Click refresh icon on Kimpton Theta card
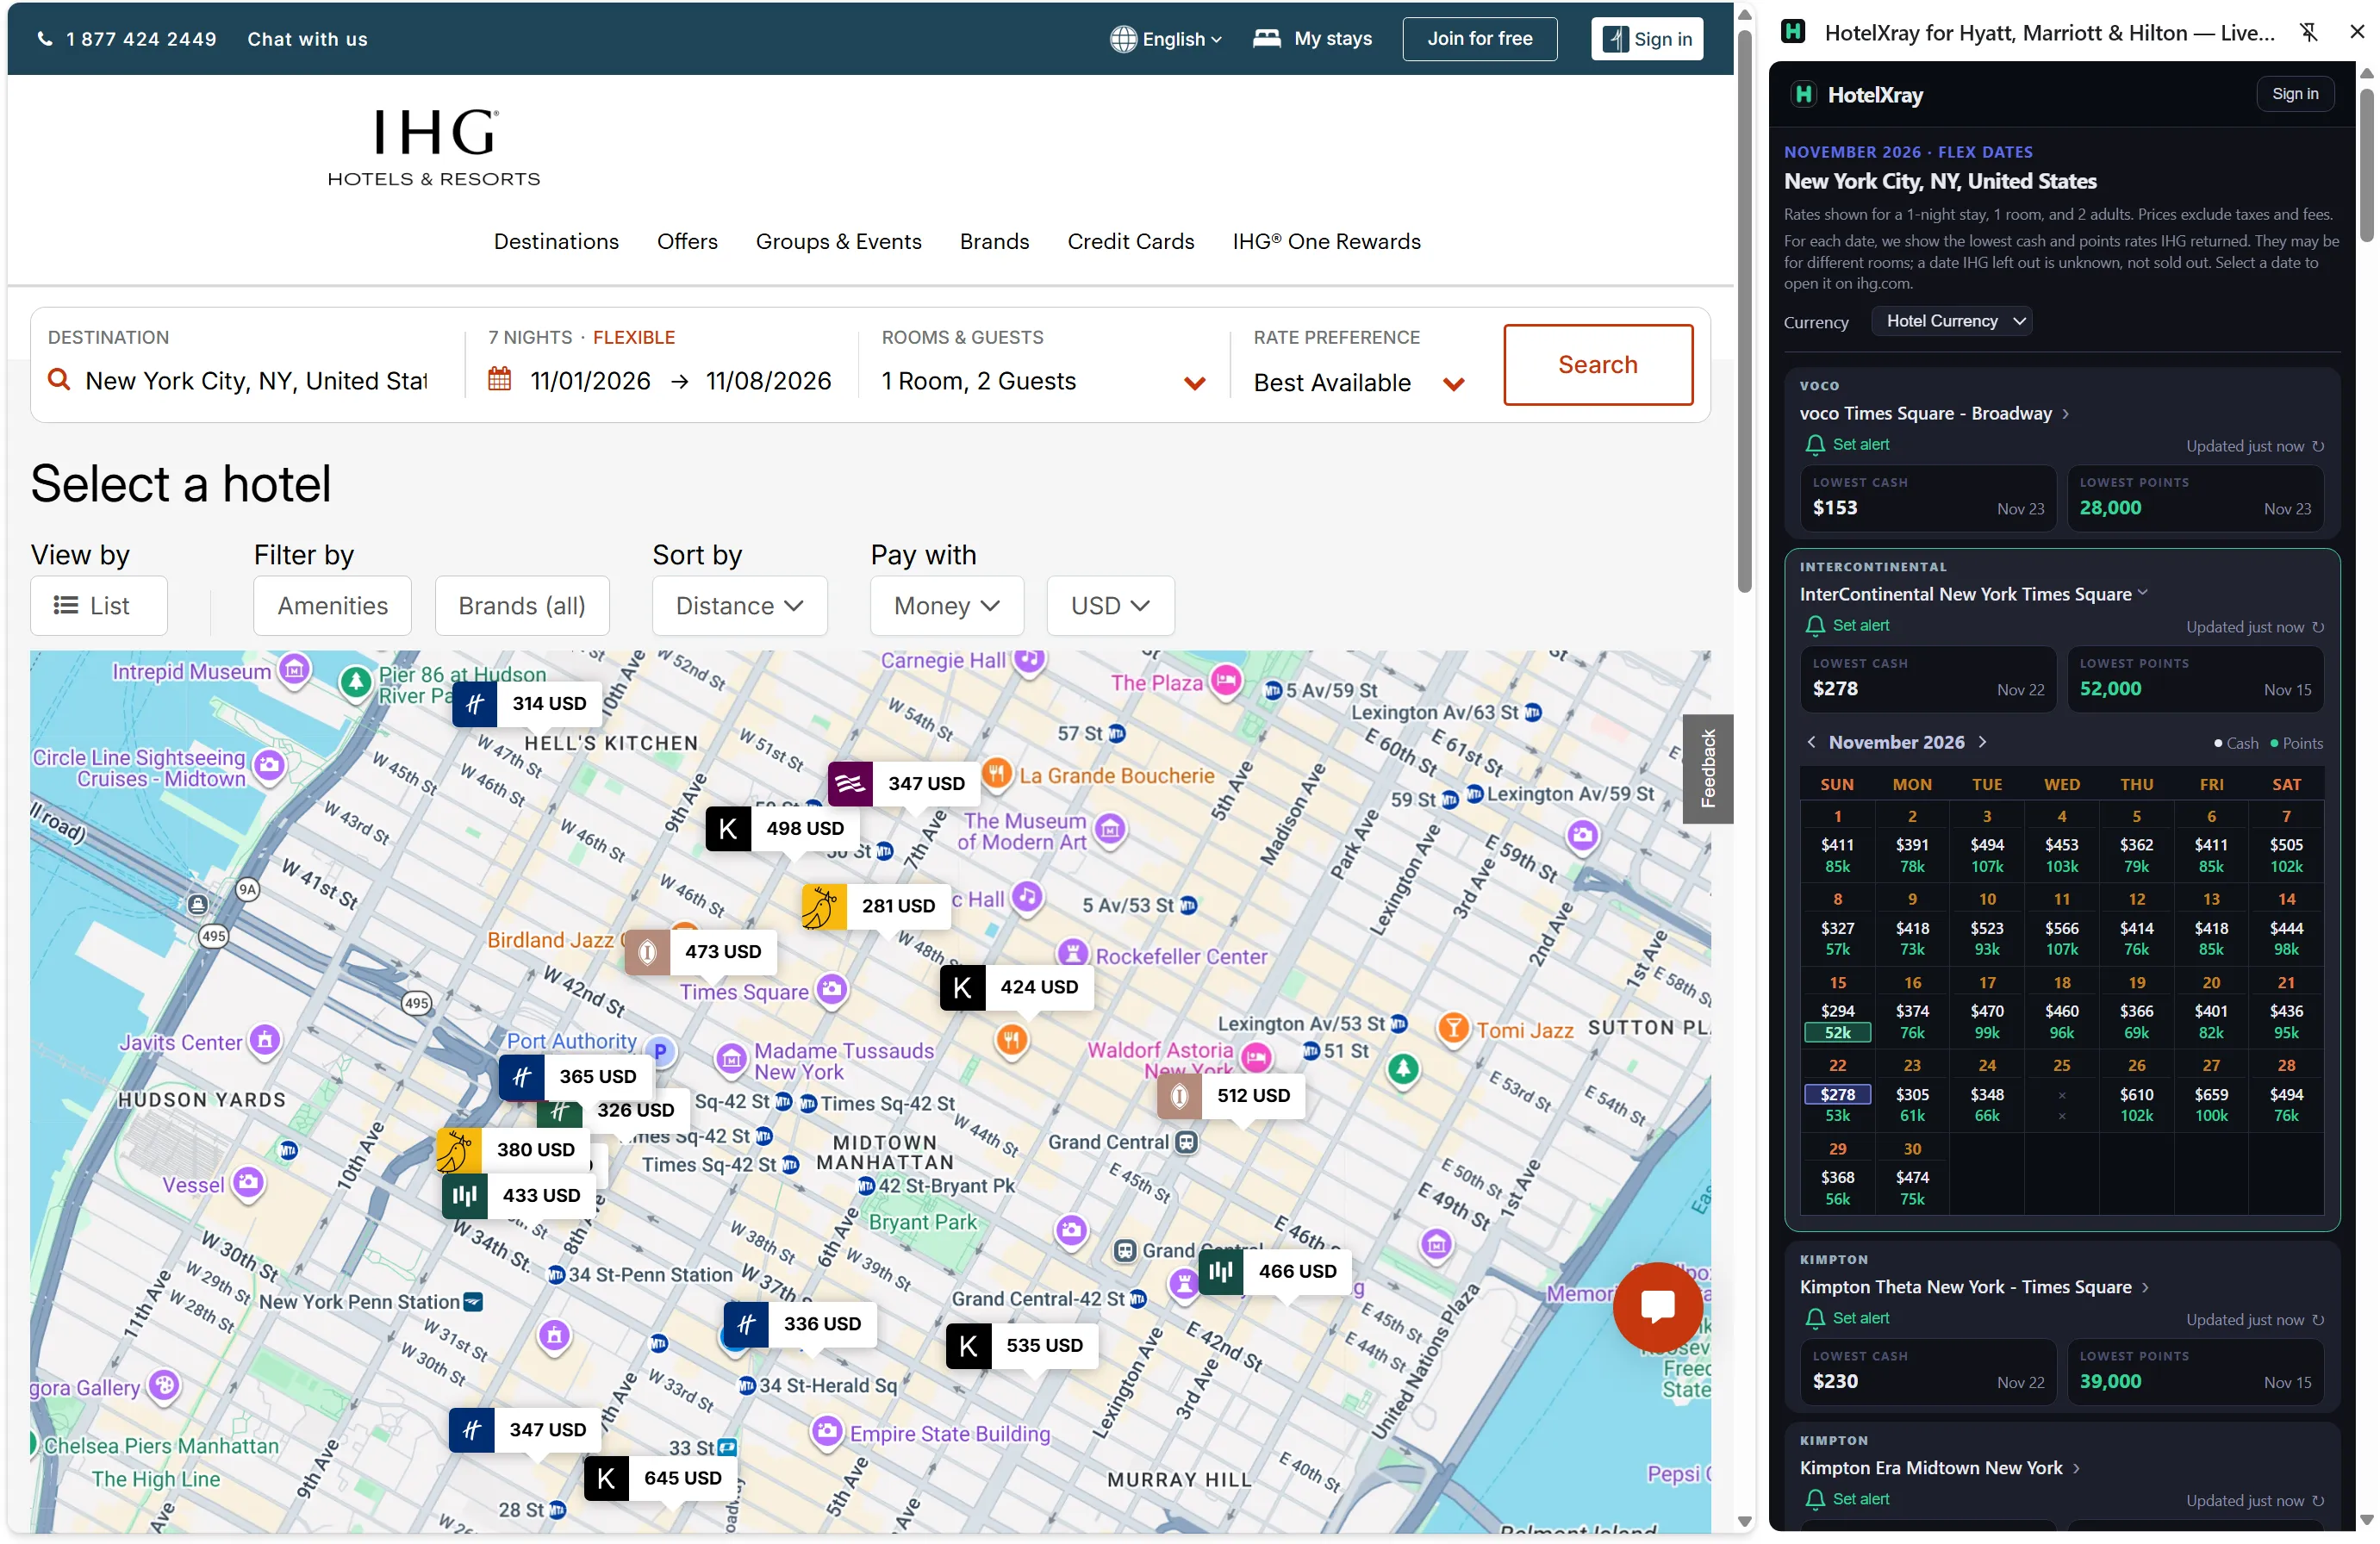Image resolution: width=2380 pixels, height=1544 pixels. coord(2318,1321)
